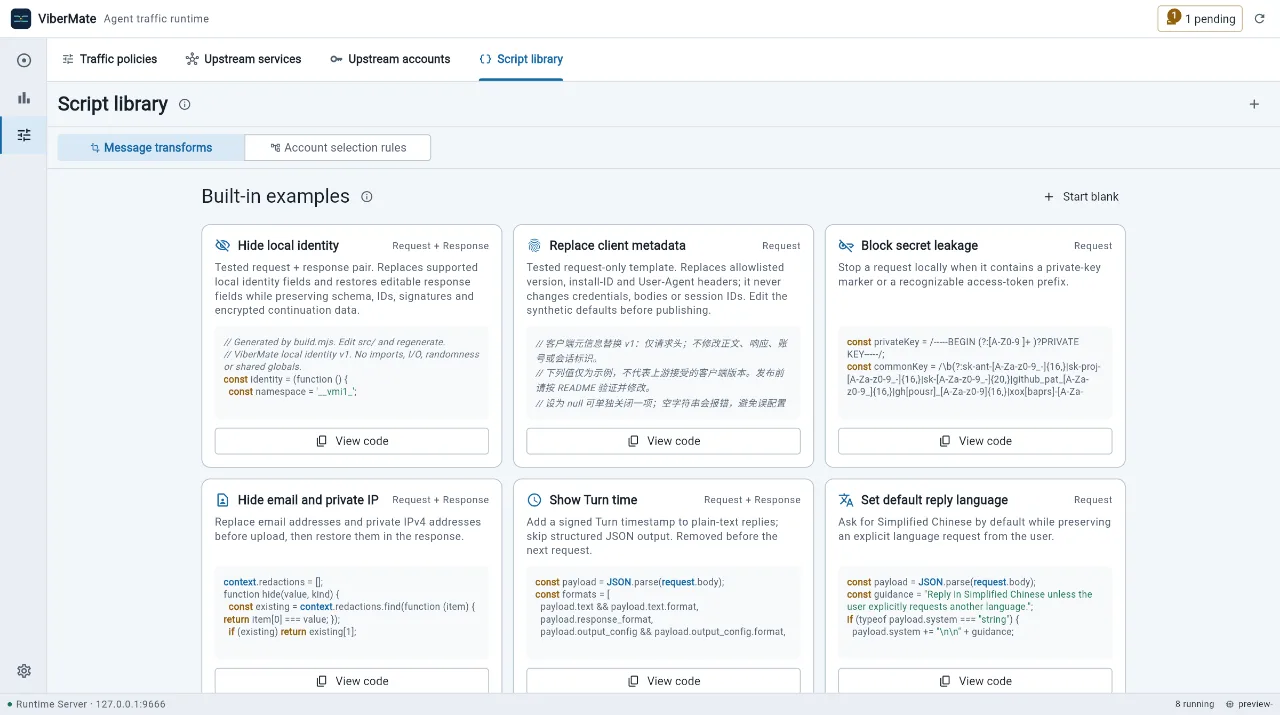
Task: Open the bar chart statistics sidebar icon
Action: coord(24,97)
